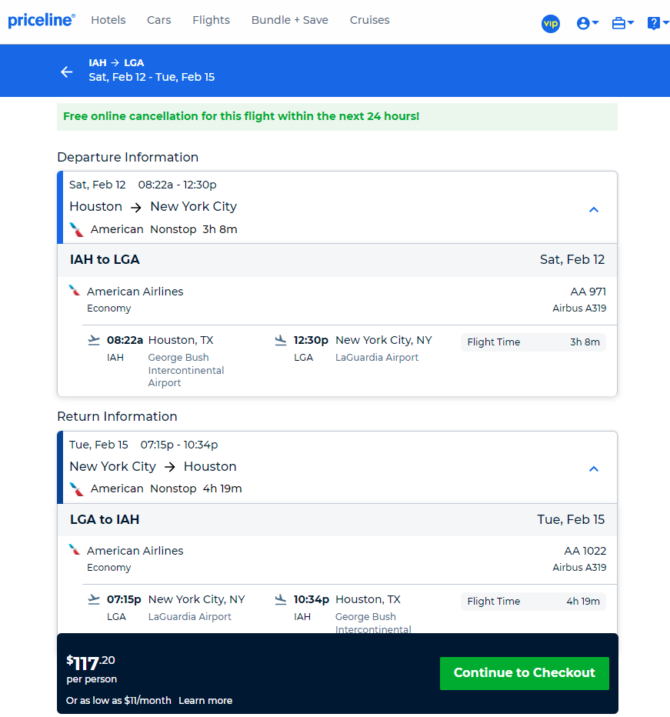
Task: Click the VIP badge icon
Action: click(x=551, y=23)
